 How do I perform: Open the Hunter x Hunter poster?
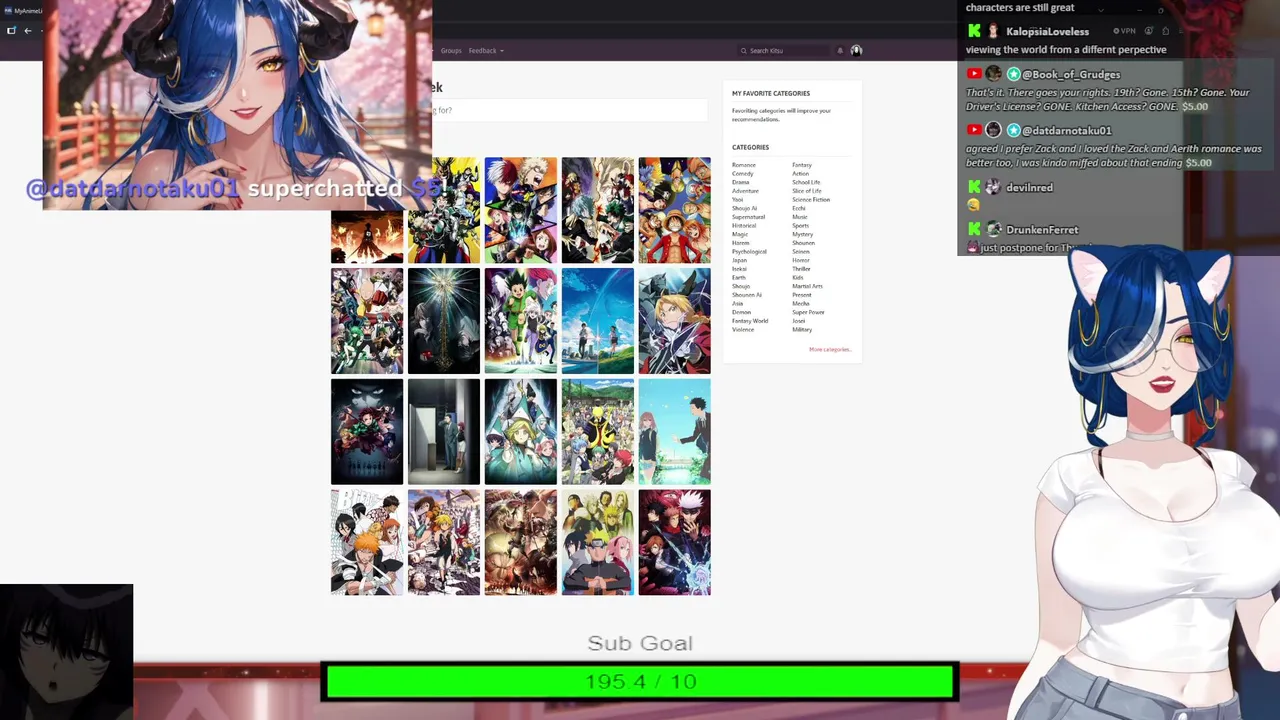point(521,321)
